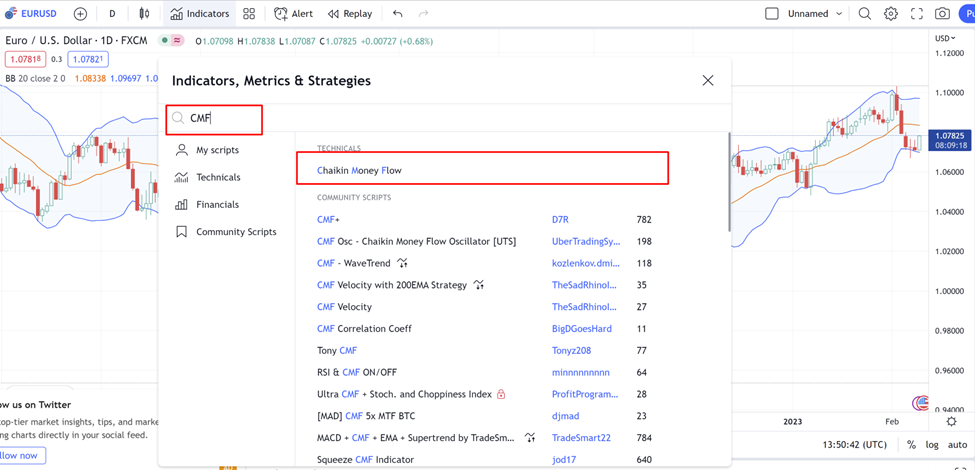The height and width of the screenshot is (470, 975).
Task: Select Technicals category
Action: pos(218,177)
